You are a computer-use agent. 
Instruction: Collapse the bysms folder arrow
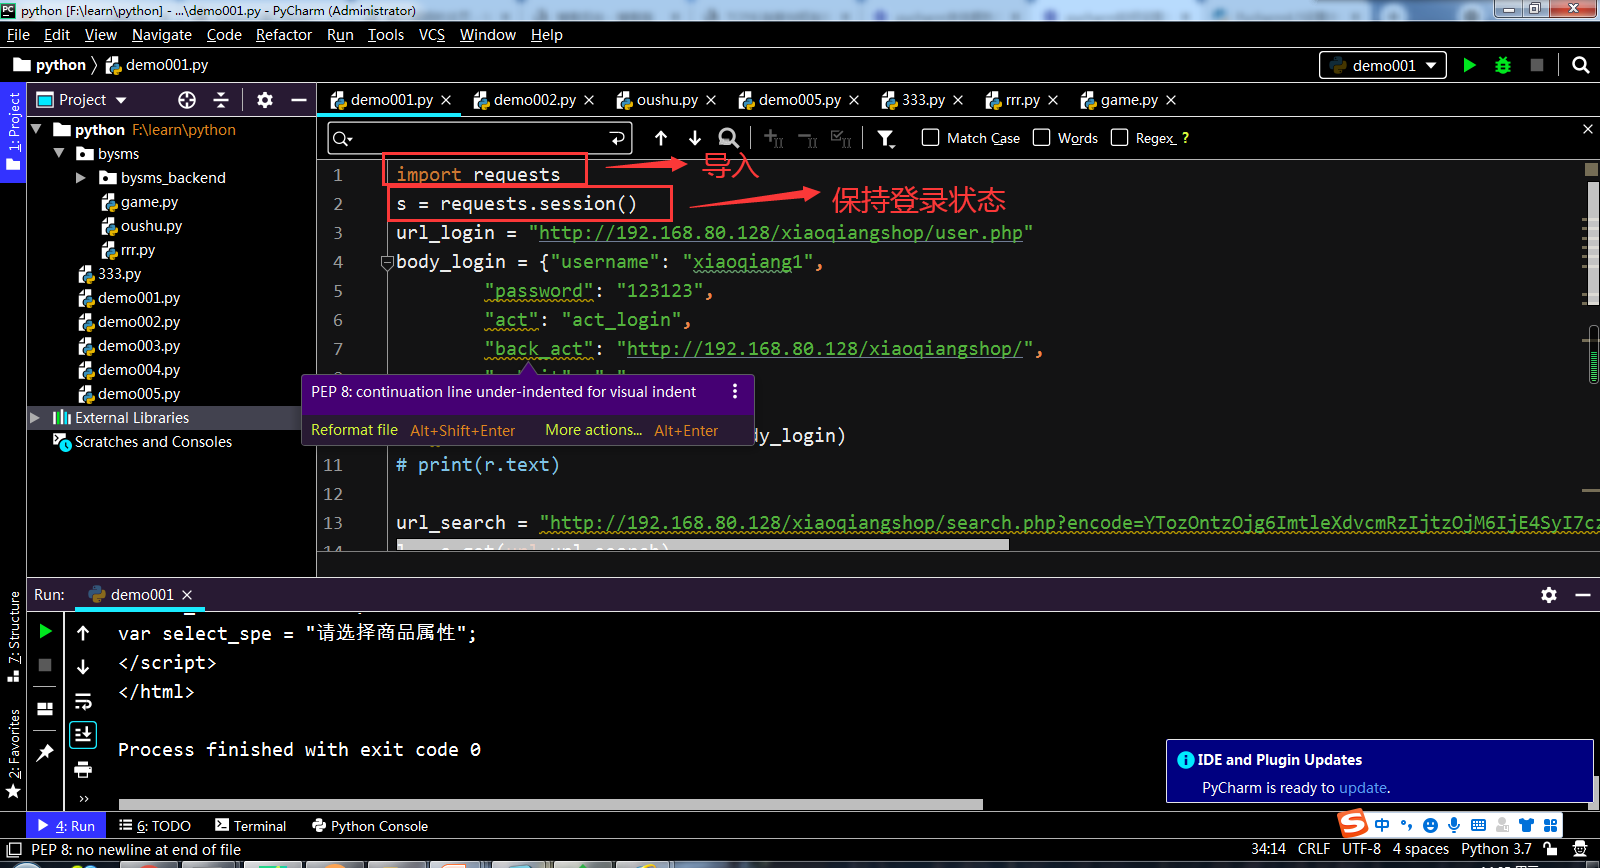[x=59, y=153]
